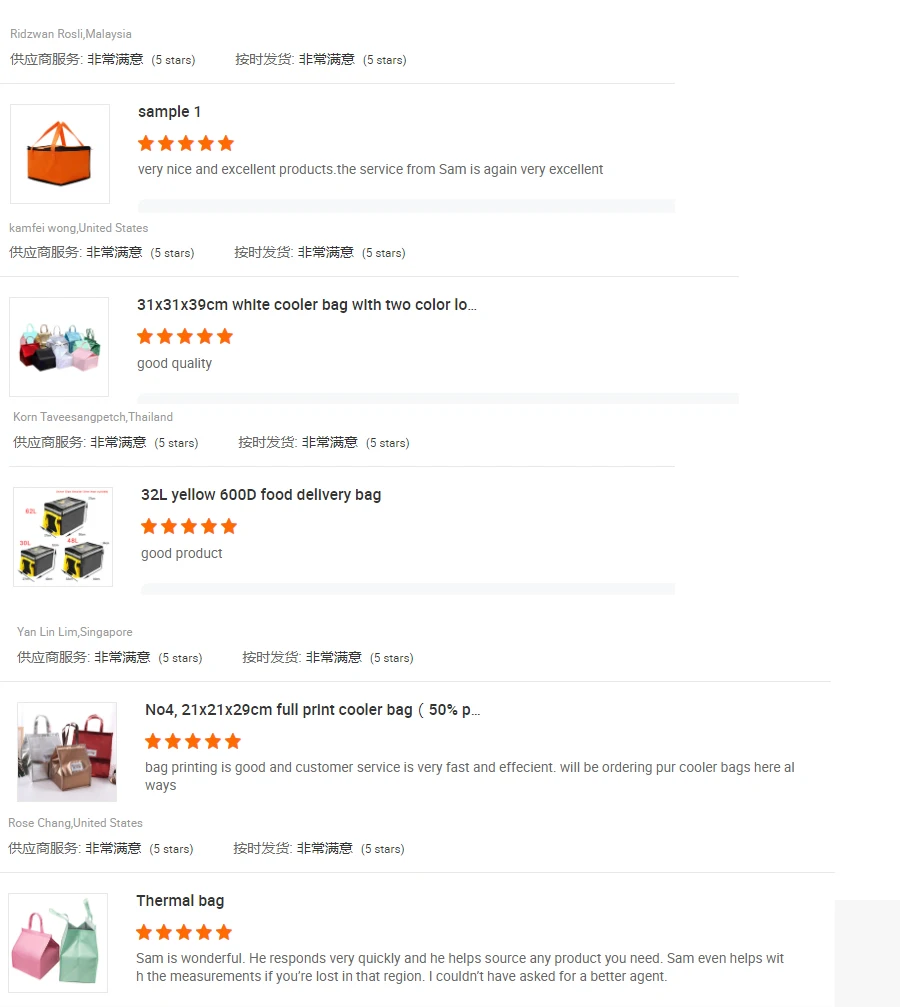Open the pink and green Thermal bag thumbnail
Screen dimensions: 900x1007
(x=58, y=943)
